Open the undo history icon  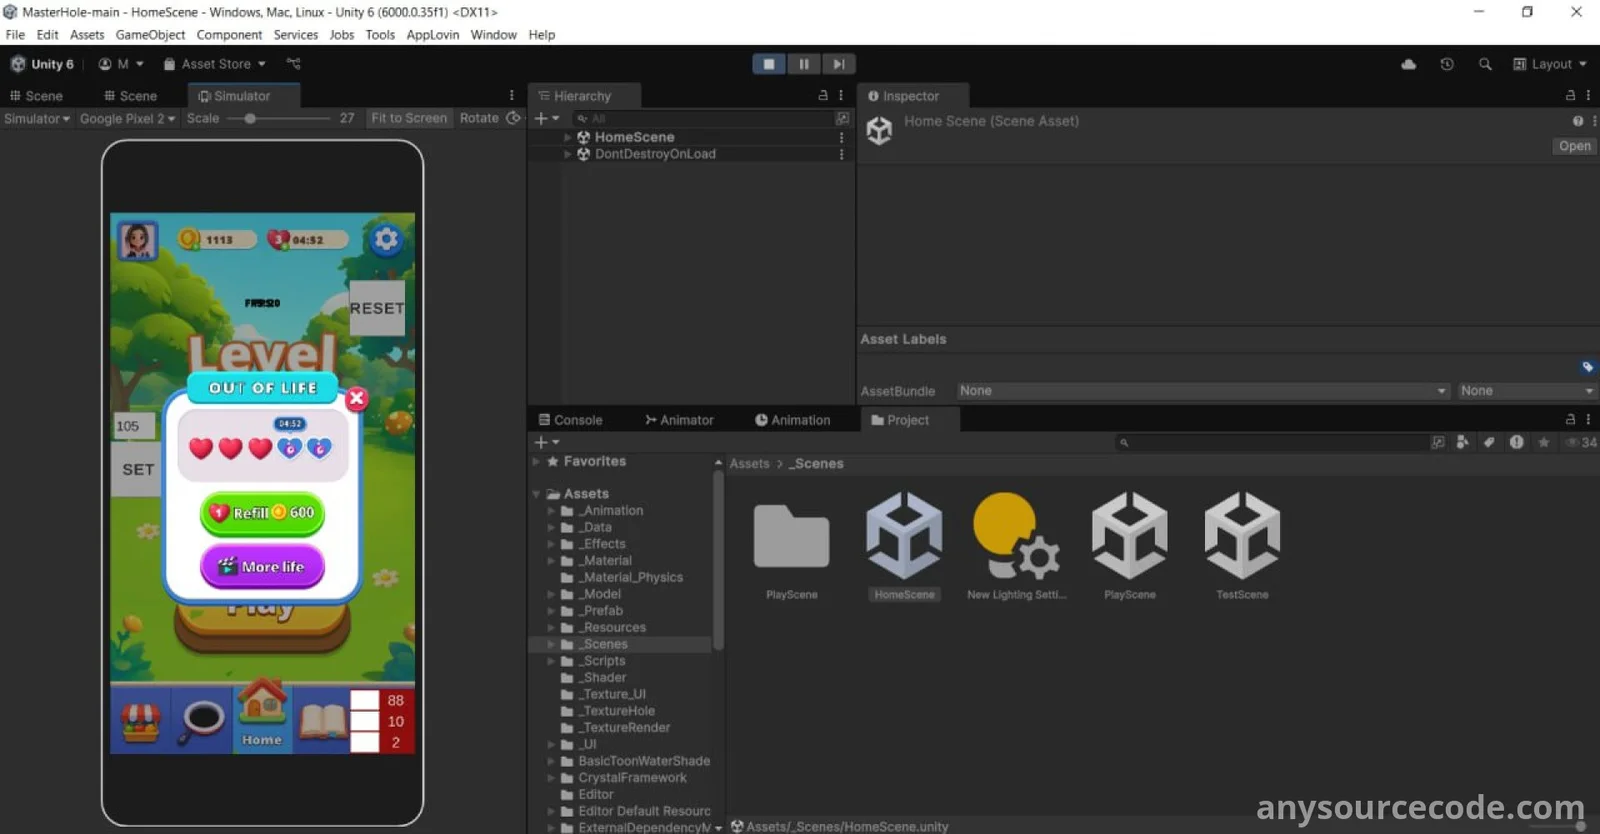click(1447, 64)
